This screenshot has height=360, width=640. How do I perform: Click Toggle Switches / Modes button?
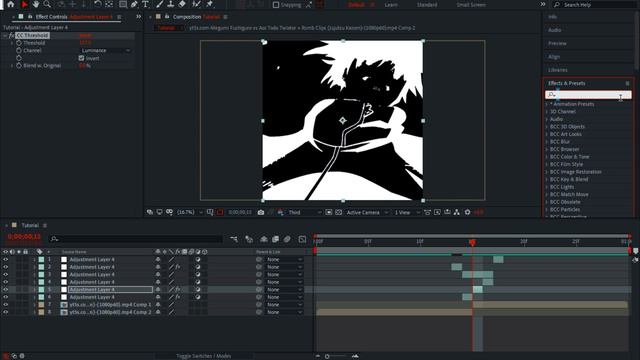(204, 356)
